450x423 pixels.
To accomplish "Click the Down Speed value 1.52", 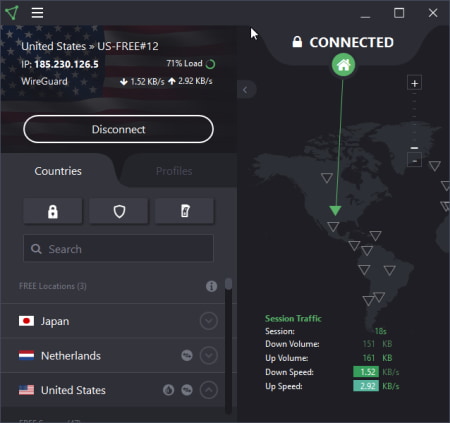I will coord(366,372).
